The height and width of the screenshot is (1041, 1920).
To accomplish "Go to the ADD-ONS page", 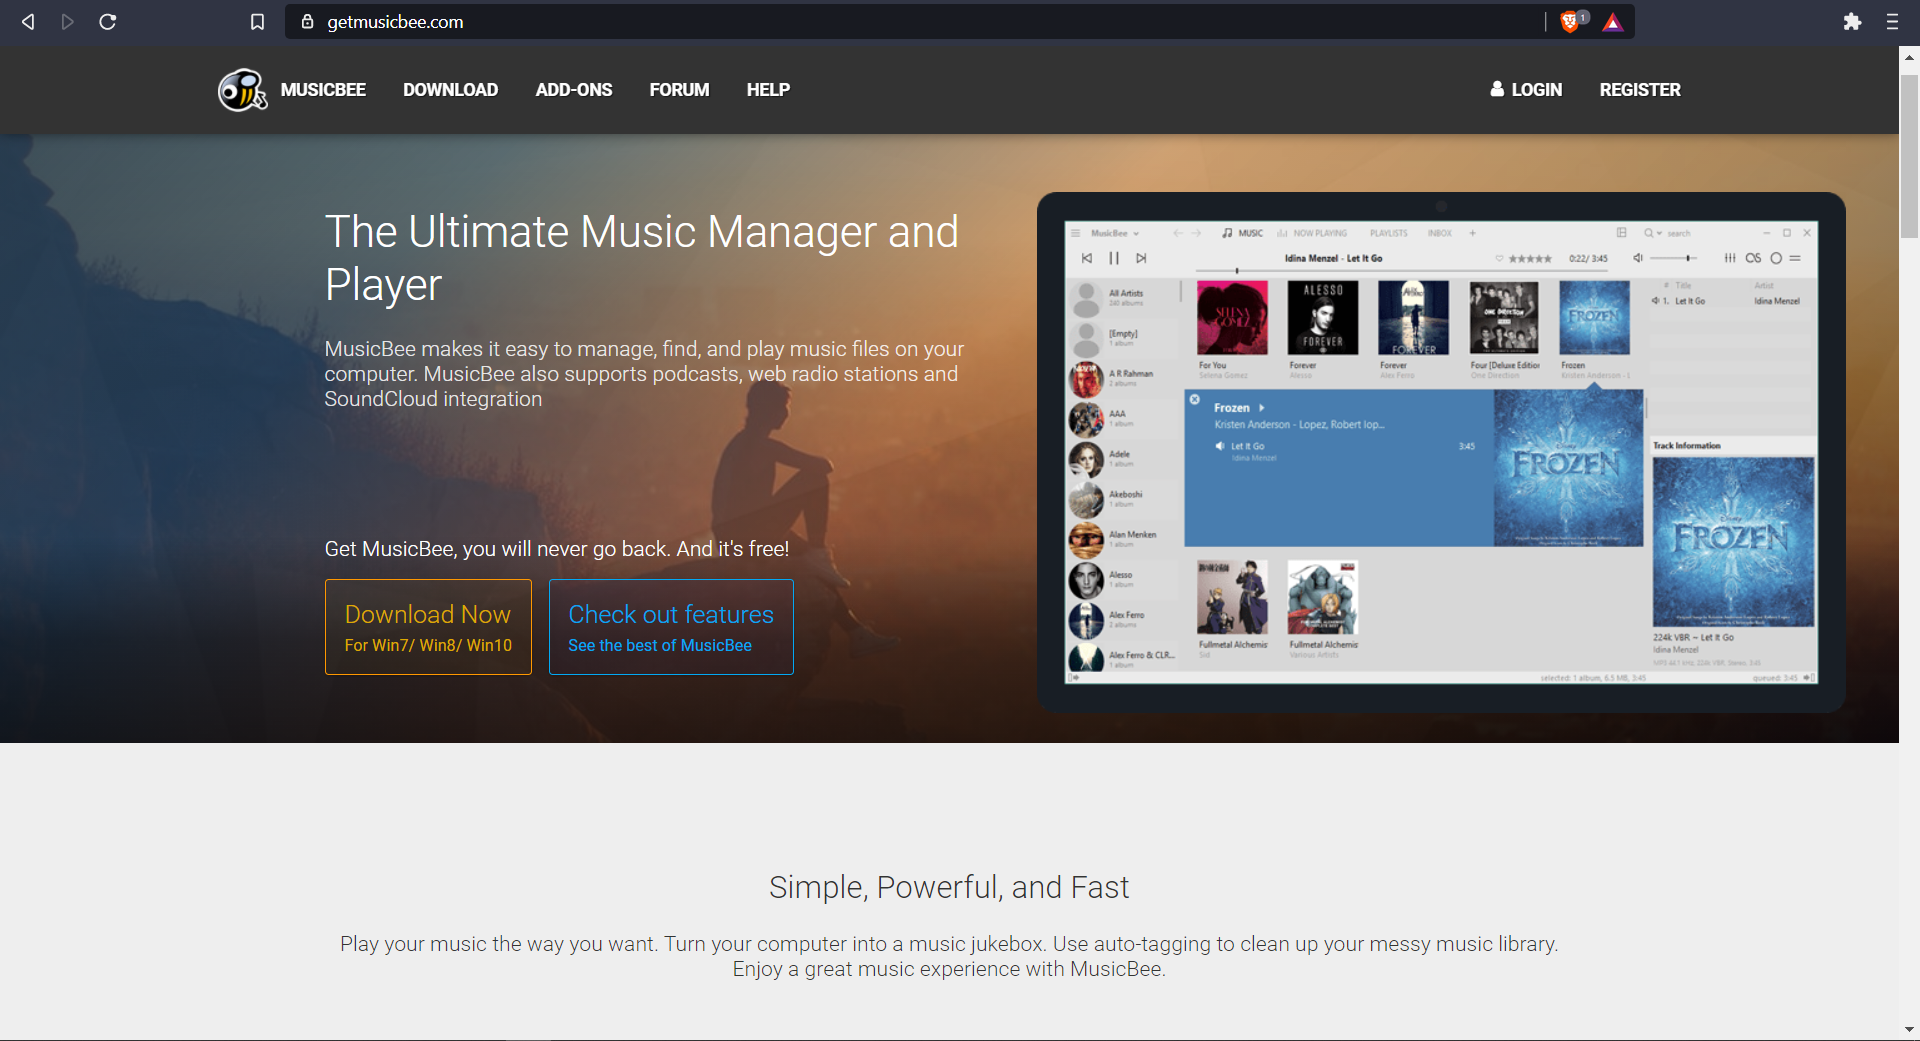I will click(573, 90).
